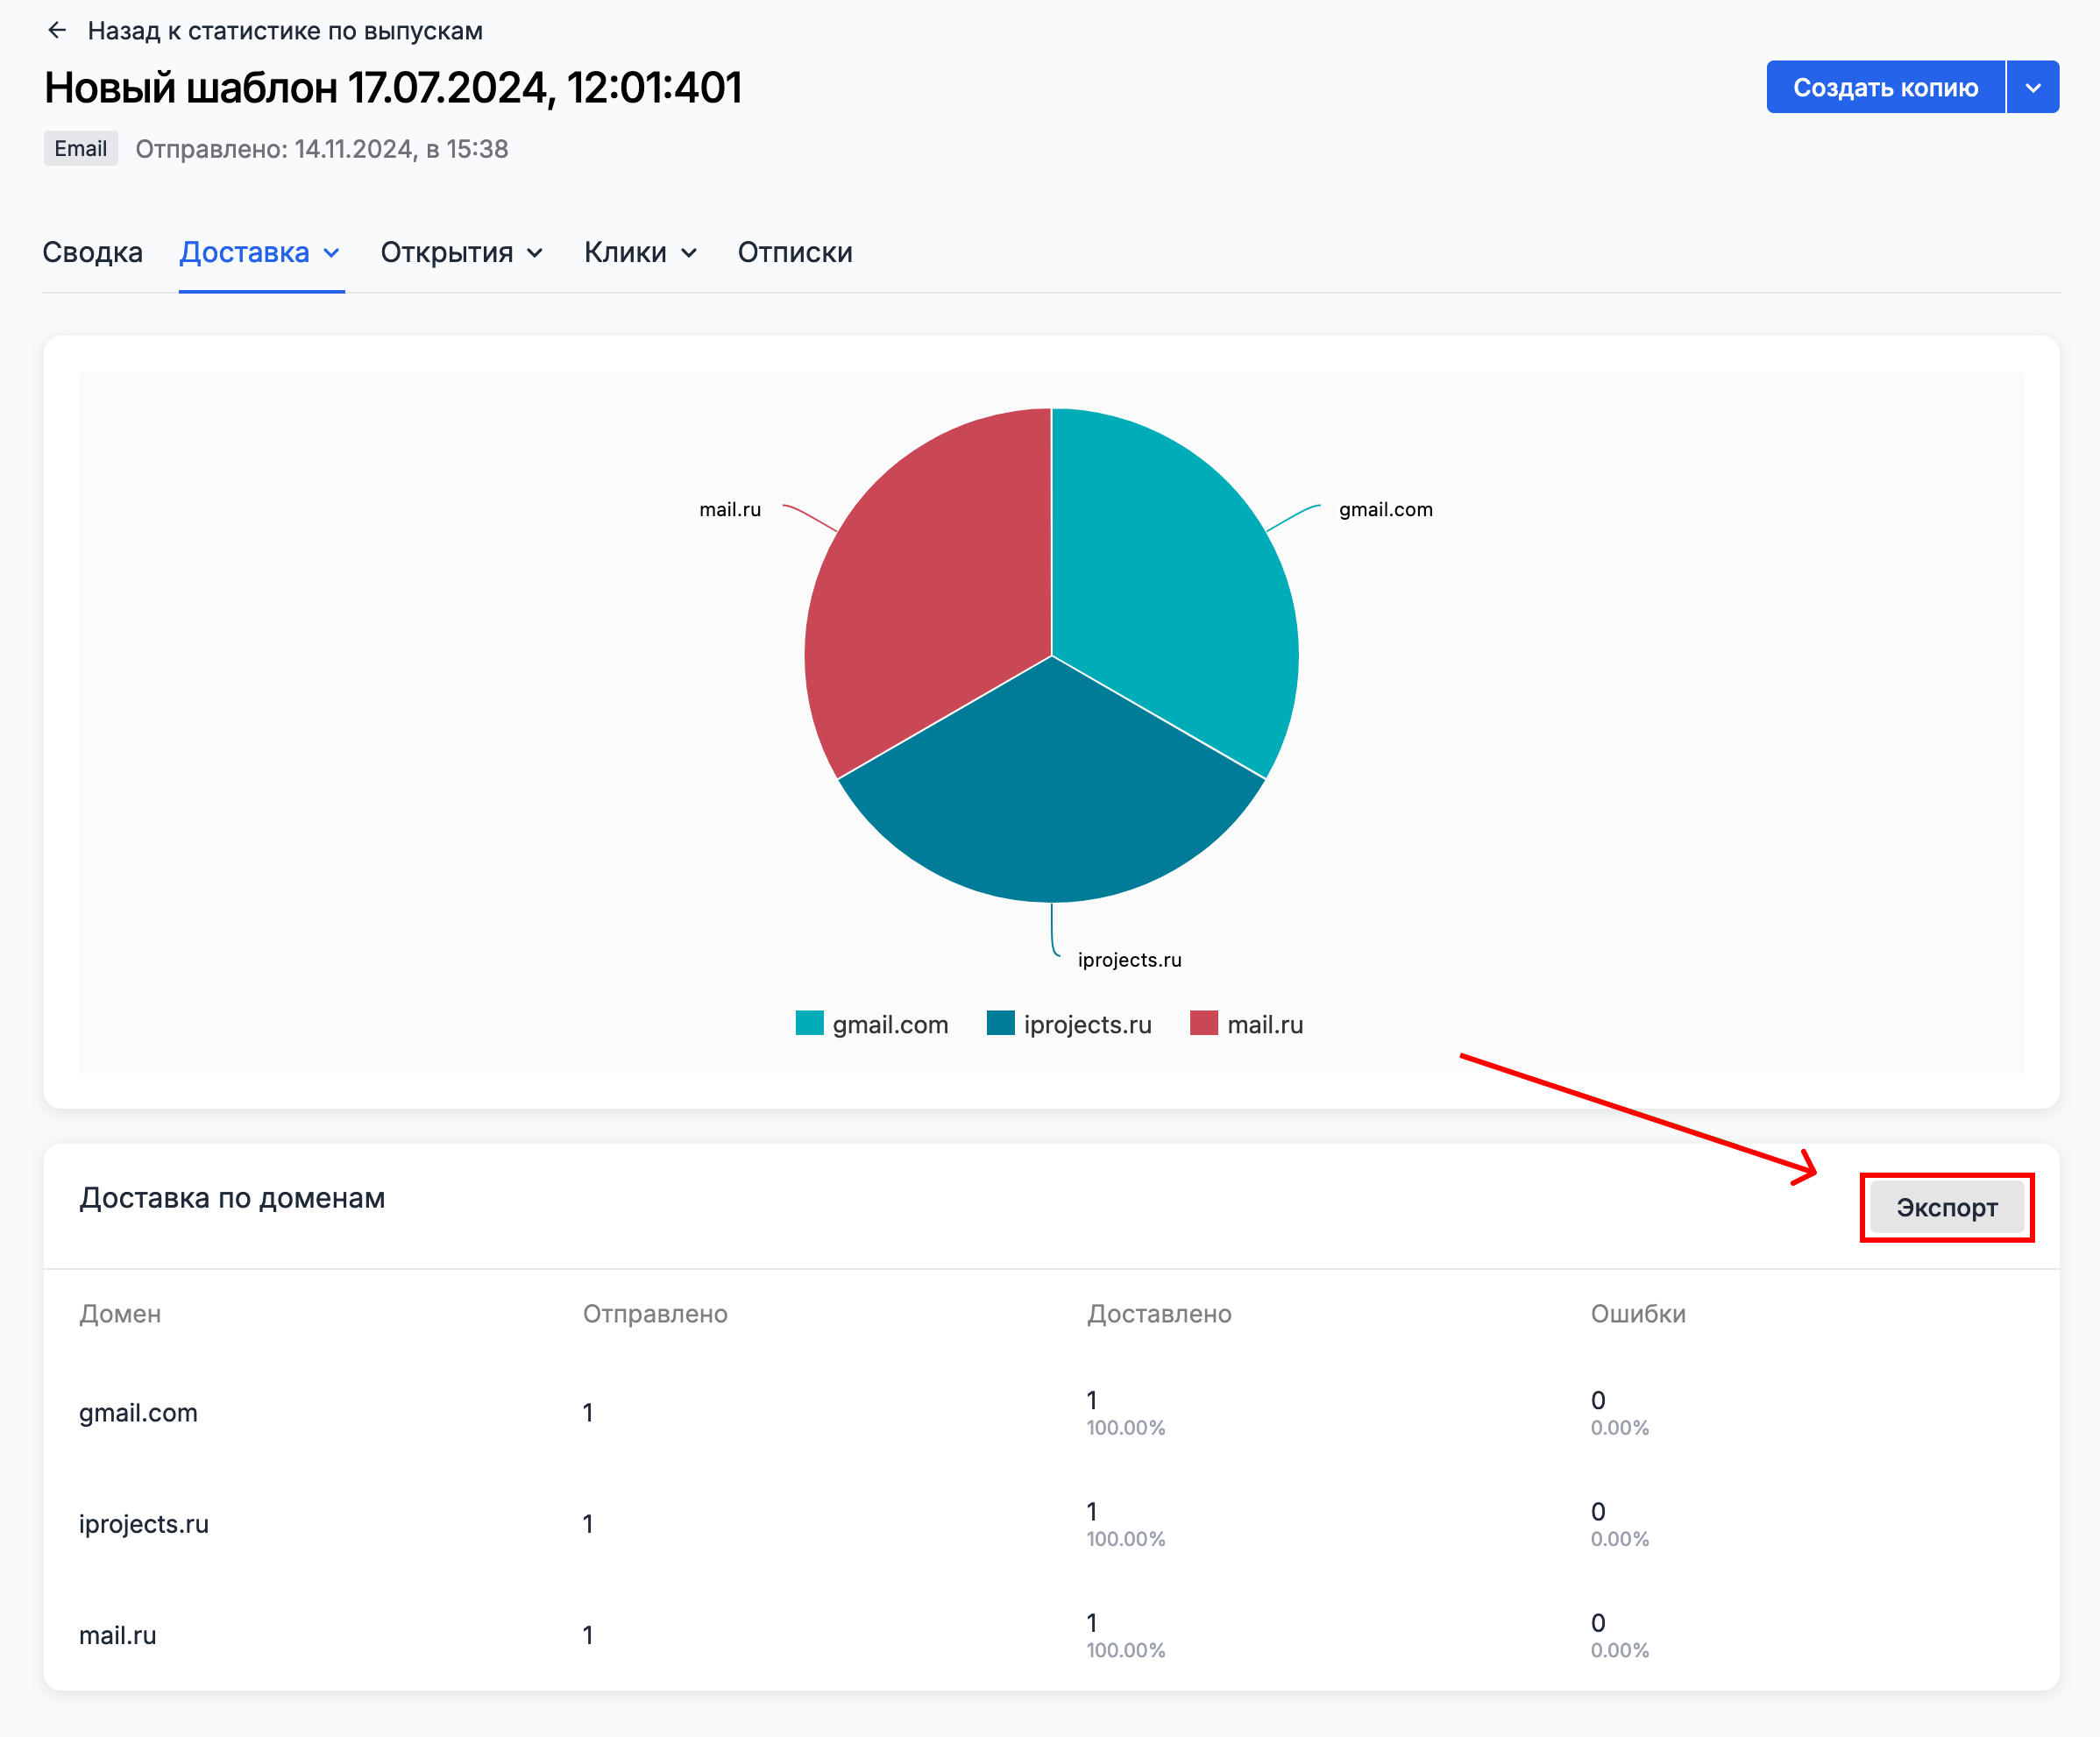Open the Создать копию dropdown arrow
This screenshot has height=1737, width=2100.
pos(2032,88)
